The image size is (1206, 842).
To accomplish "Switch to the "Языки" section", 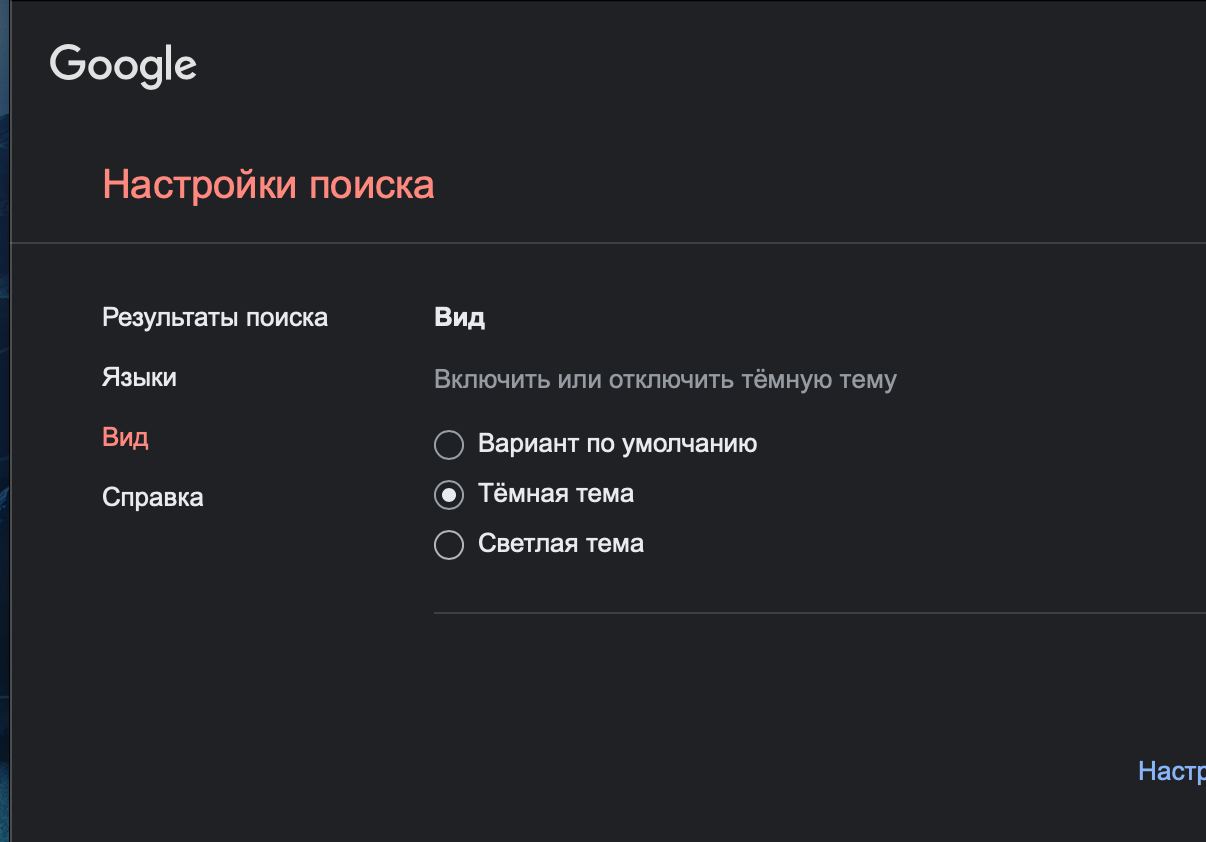I will point(139,378).
